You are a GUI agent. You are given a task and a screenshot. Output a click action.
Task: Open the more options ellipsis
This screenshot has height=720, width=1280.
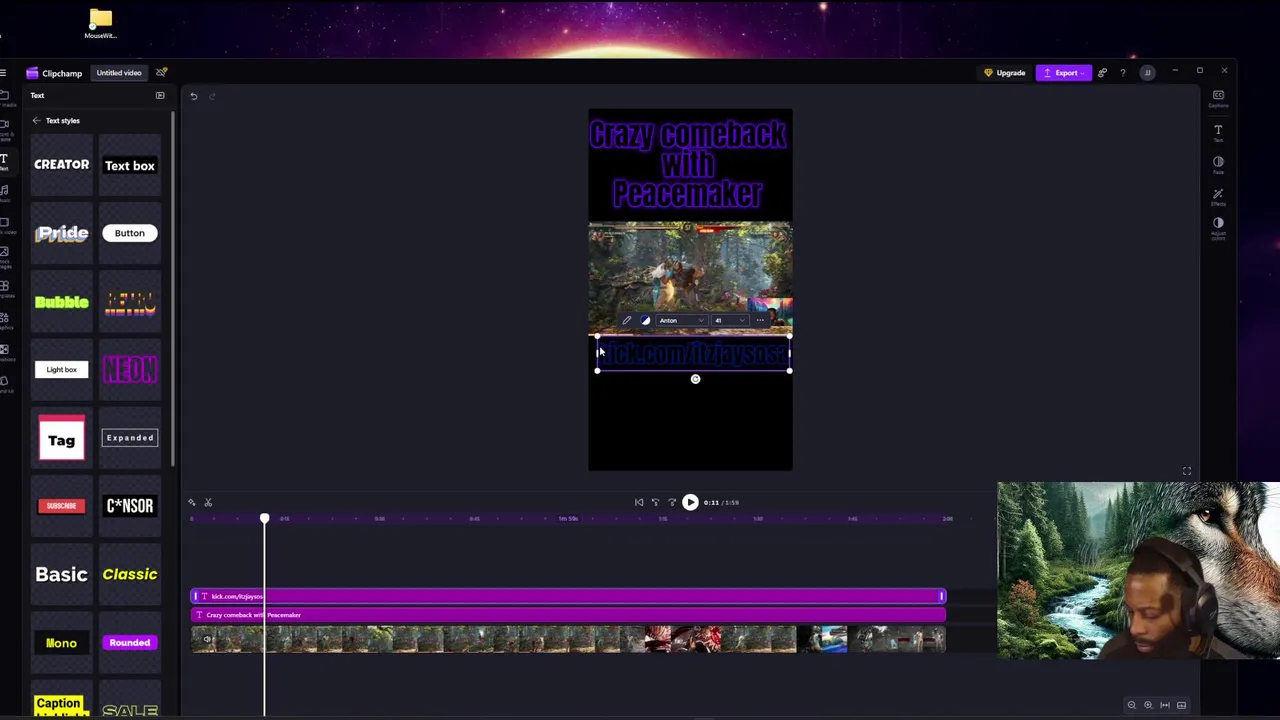pos(761,321)
